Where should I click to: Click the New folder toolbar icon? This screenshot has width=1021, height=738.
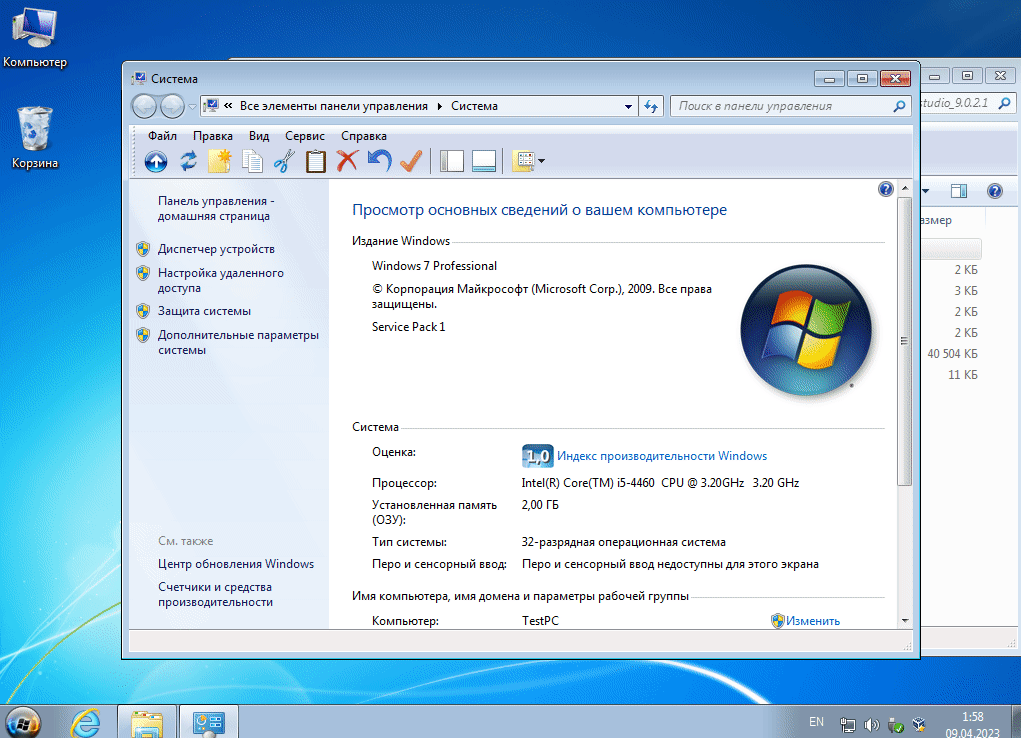click(219, 161)
